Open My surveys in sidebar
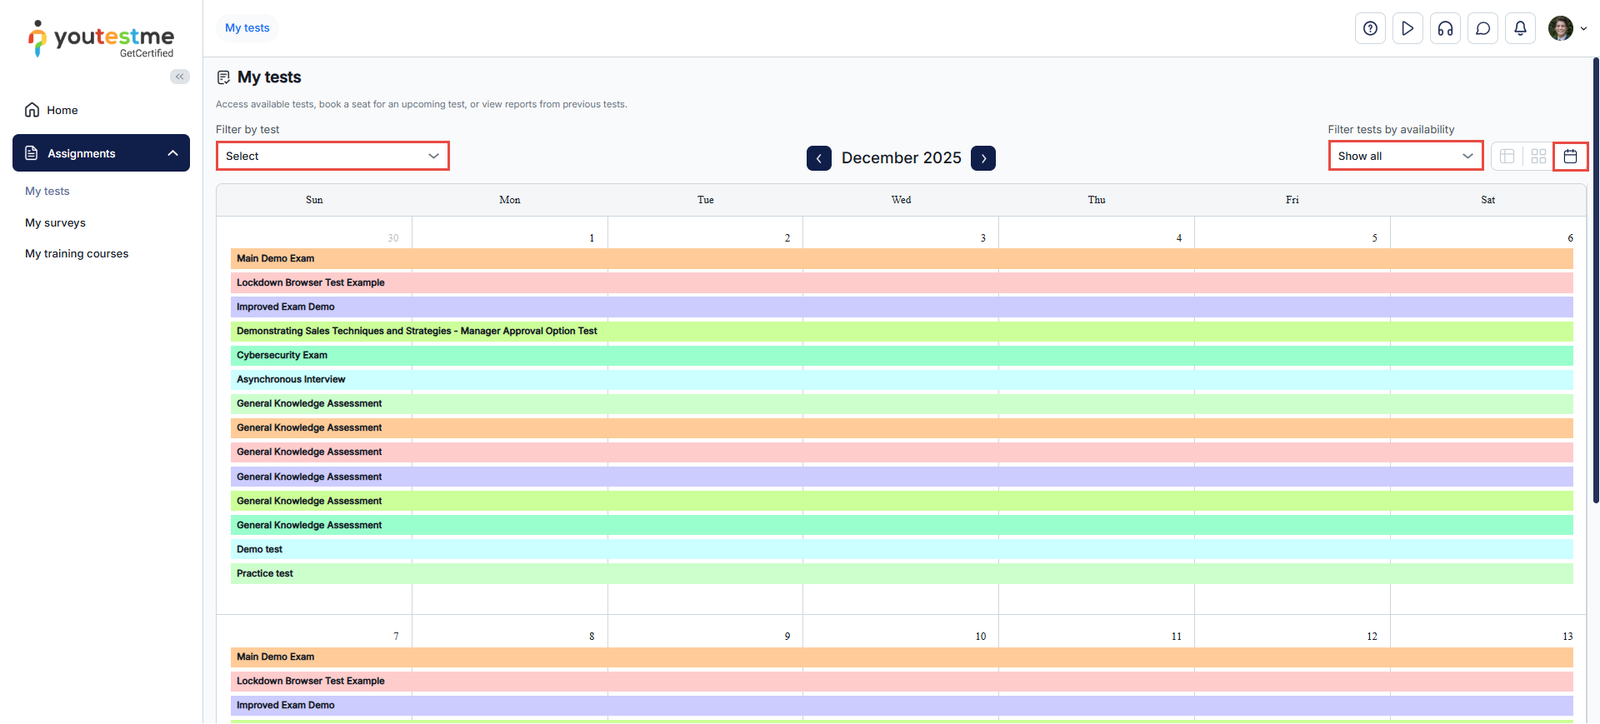1600x724 pixels. click(55, 223)
